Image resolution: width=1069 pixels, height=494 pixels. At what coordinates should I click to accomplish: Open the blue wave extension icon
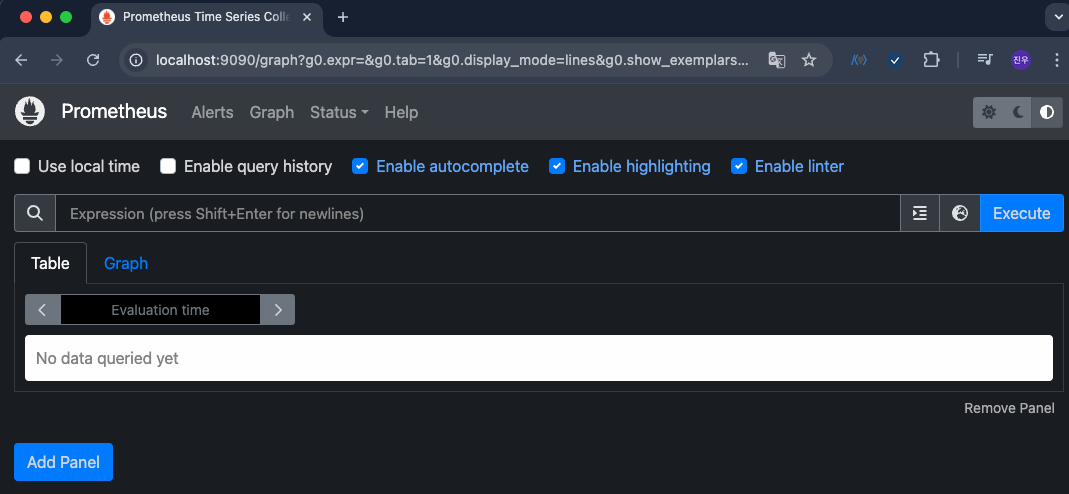(x=859, y=60)
